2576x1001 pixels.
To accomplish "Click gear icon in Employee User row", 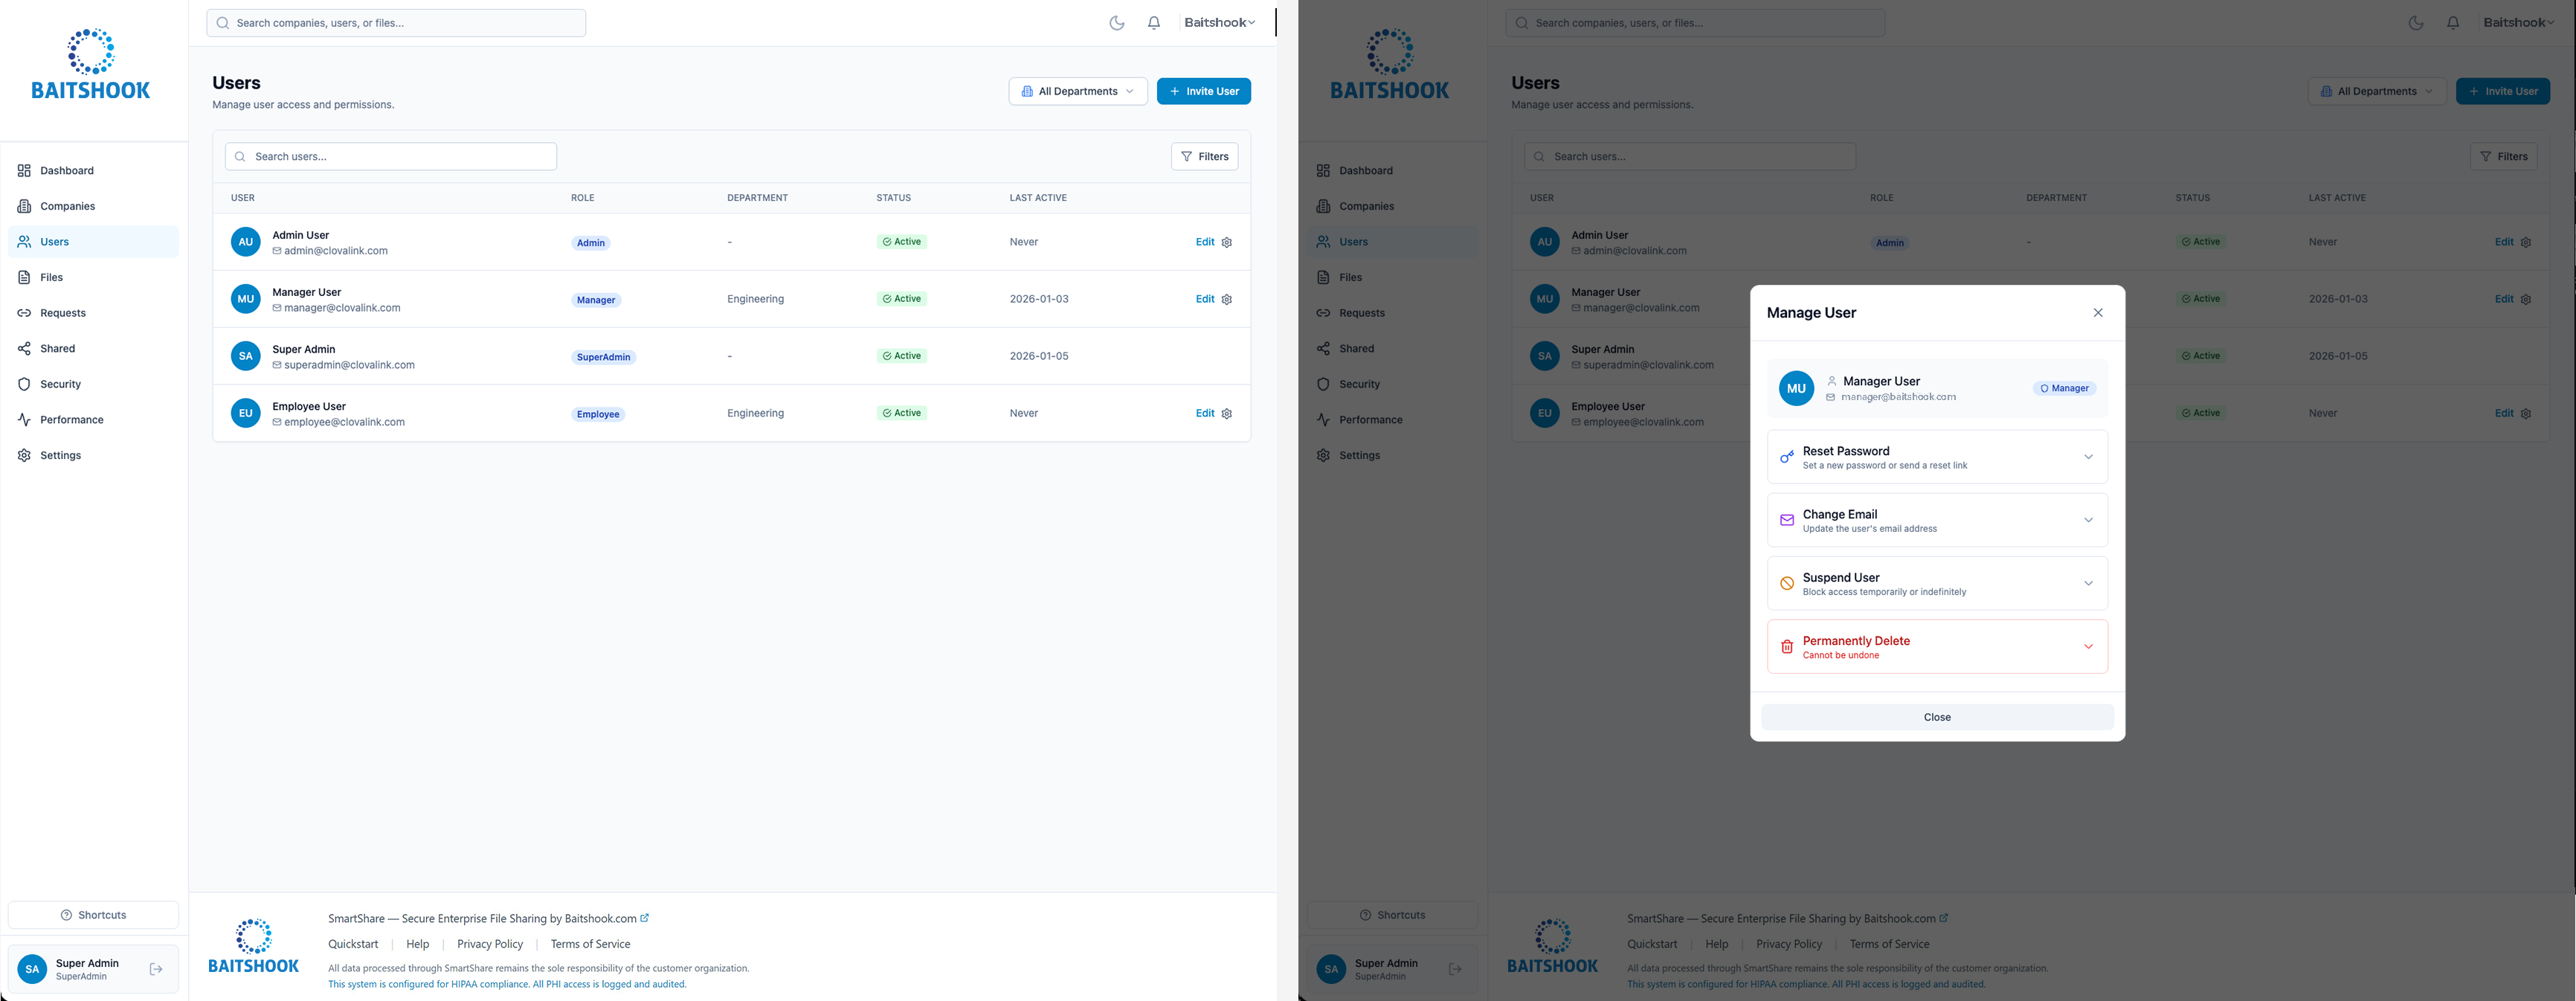I will pos(1227,413).
